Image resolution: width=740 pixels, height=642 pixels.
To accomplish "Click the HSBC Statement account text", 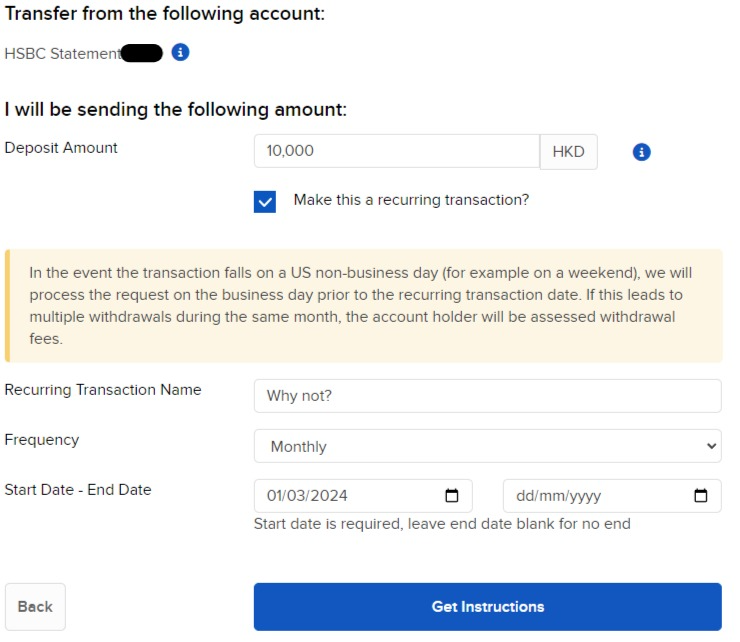I will [63, 53].
